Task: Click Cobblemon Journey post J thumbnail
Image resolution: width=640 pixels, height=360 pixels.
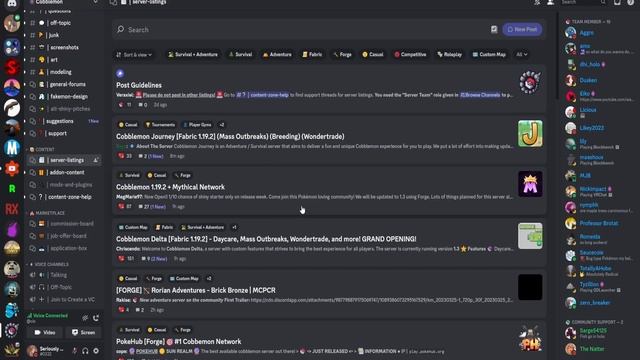Action: tap(530, 133)
